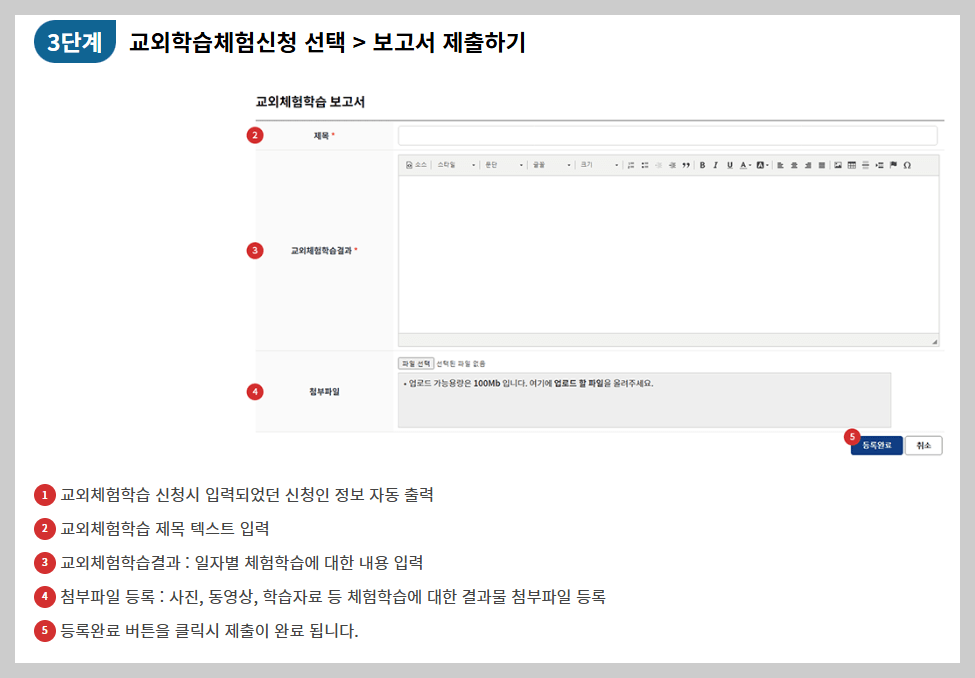This screenshot has height=678, width=975.
Task: Click the flag icon on the toolbar
Action: point(893,166)
